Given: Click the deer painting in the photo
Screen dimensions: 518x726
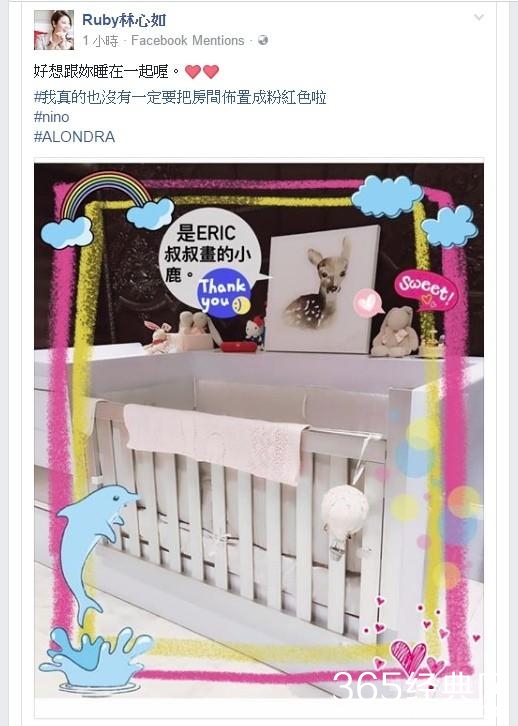Looking at the screenshot, I should coord(323,289).
